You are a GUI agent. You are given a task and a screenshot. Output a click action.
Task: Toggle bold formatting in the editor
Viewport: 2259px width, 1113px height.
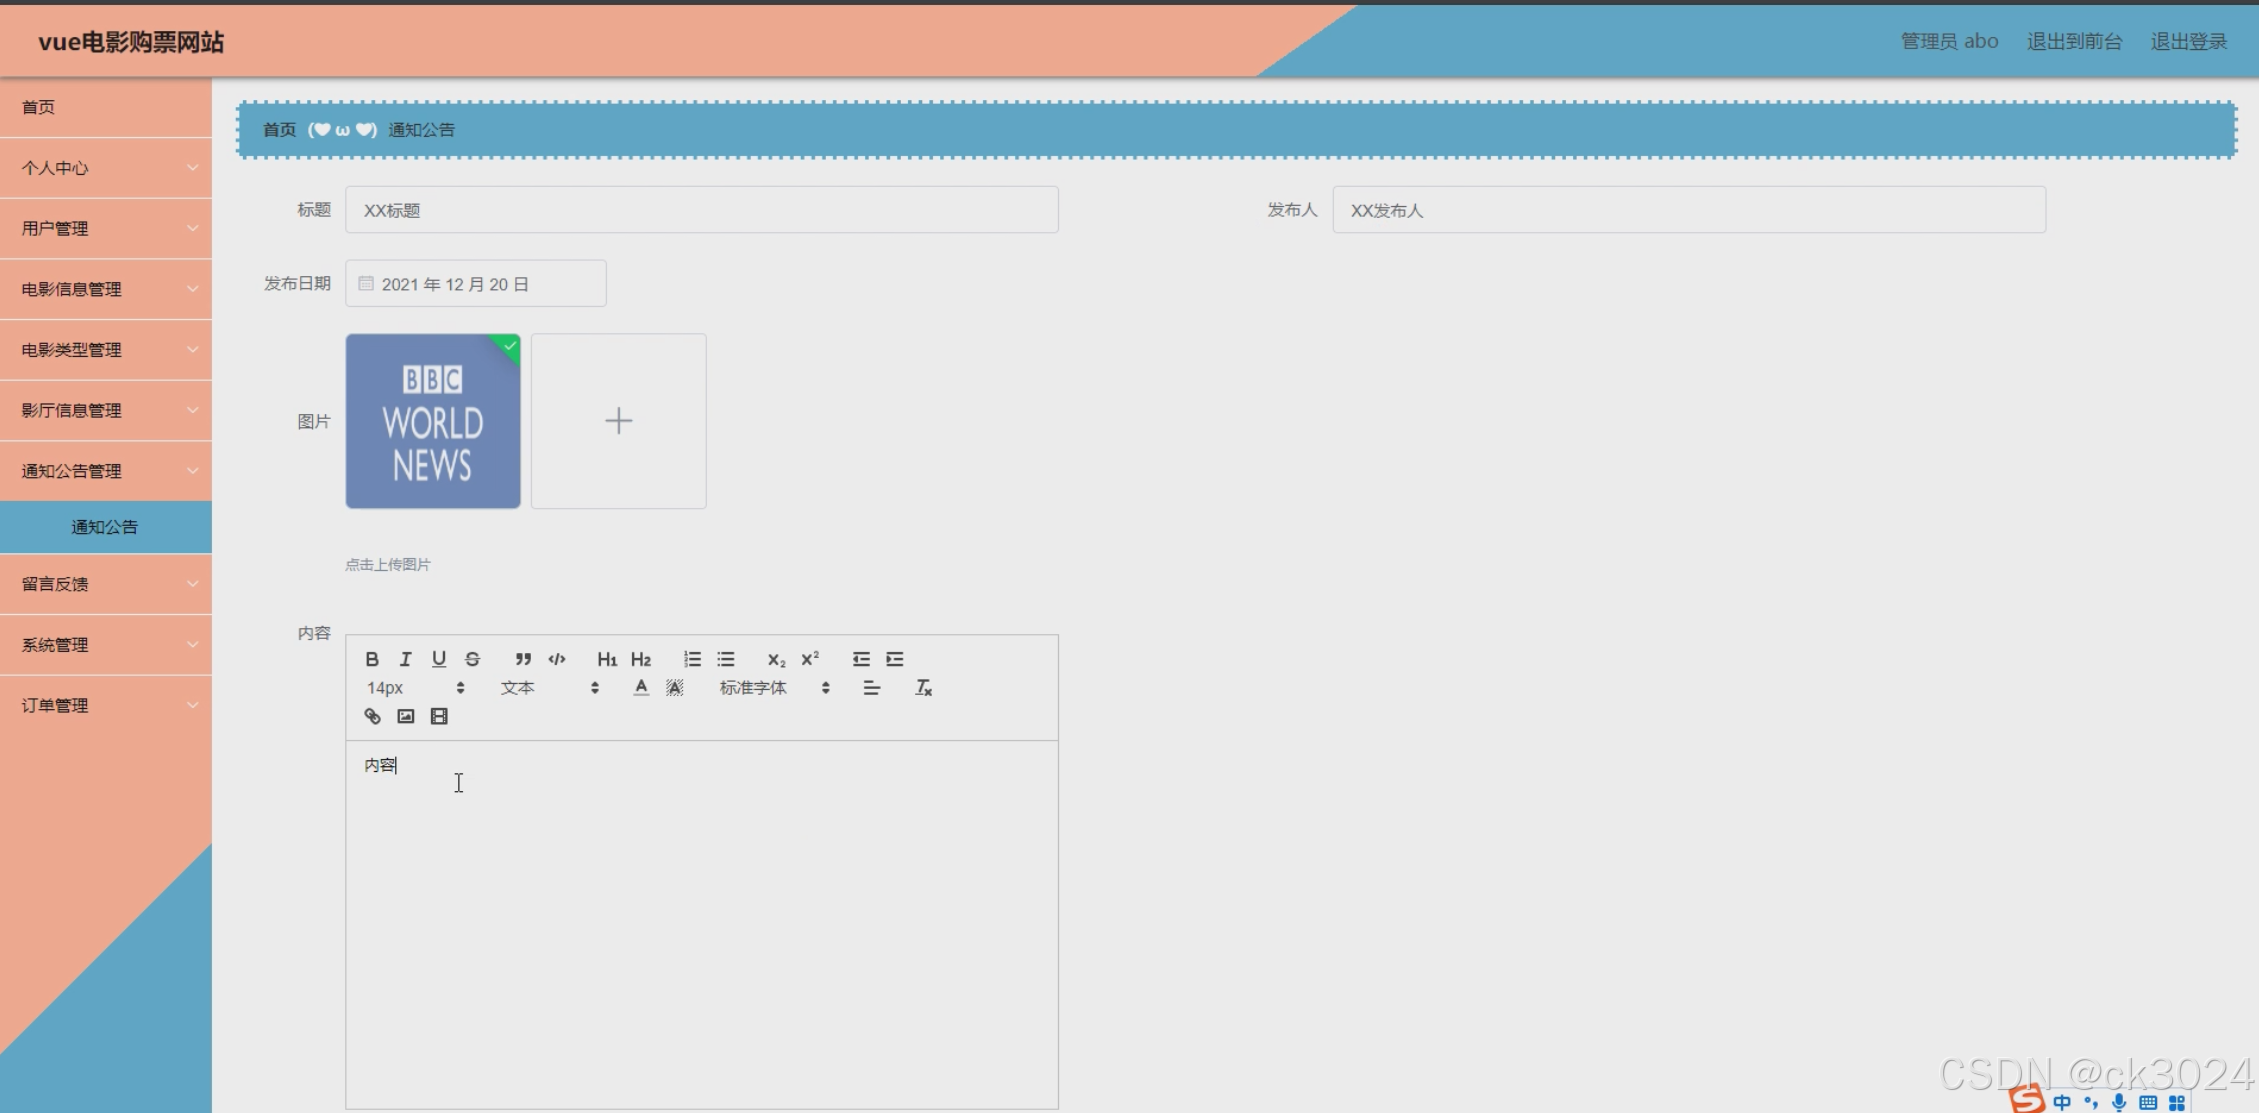(x=372, y=659)
